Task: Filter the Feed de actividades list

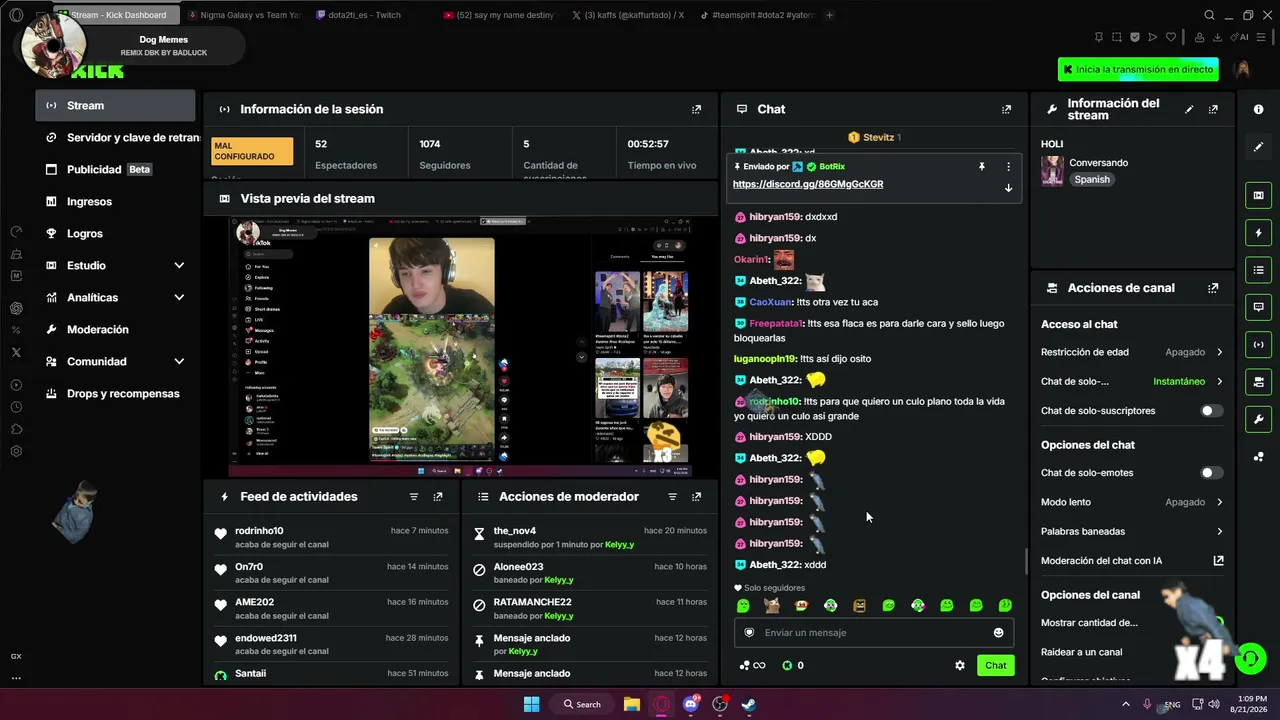Action: [x=414, y=497]
